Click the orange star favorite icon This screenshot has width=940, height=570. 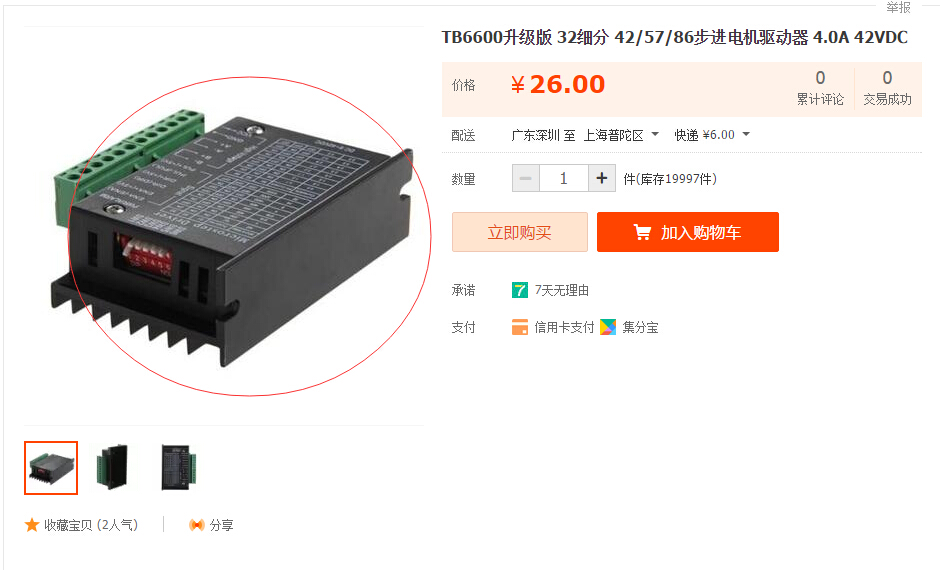[32, 525]
